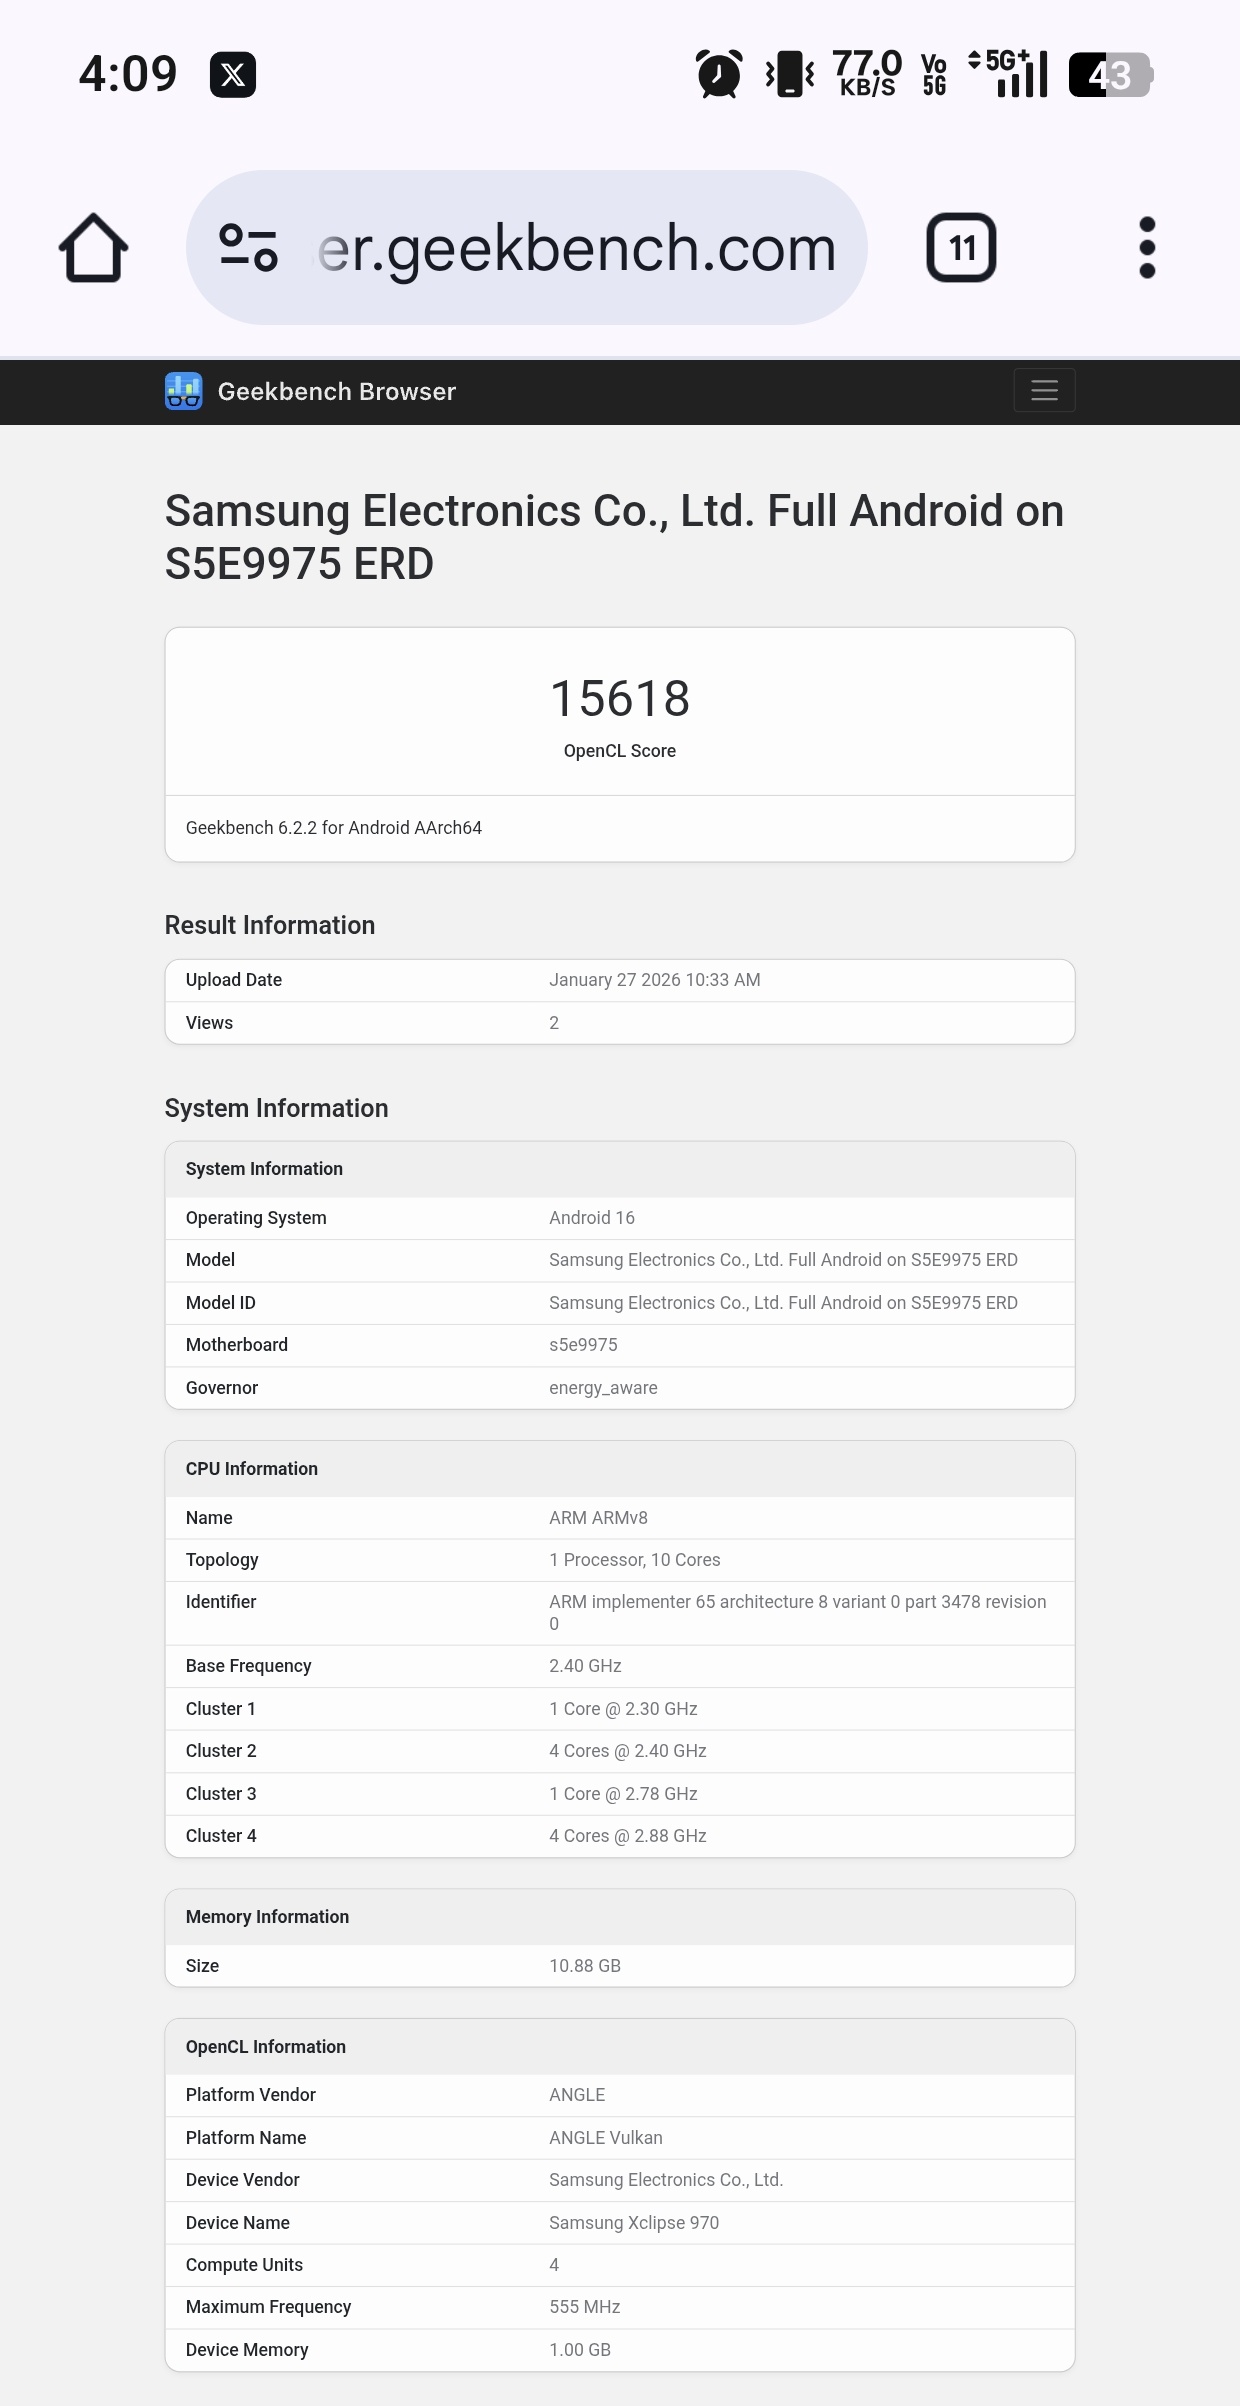Open the tab switcher showing 11 tabs
This screenshot has width=1240, height=2406.
pyautogui.click(x=961, y=248)
